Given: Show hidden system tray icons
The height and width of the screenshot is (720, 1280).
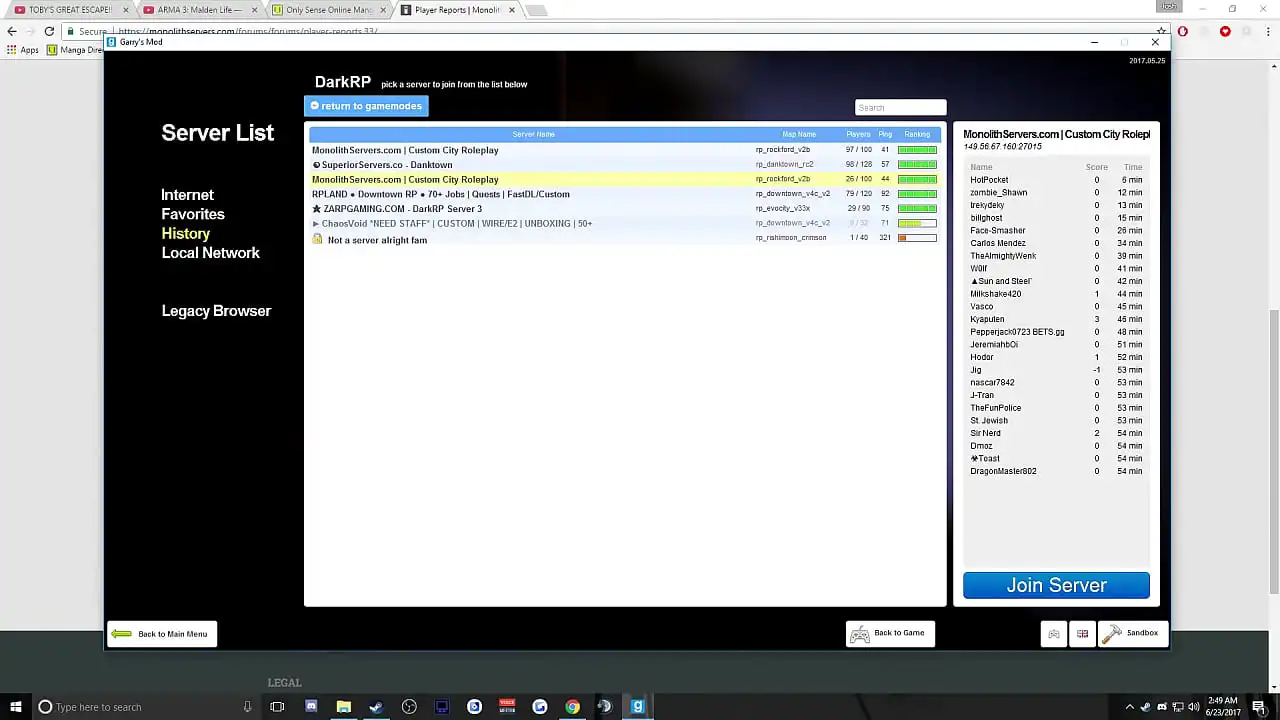Looking at the screenshot, I should (x=1130, y=707).
